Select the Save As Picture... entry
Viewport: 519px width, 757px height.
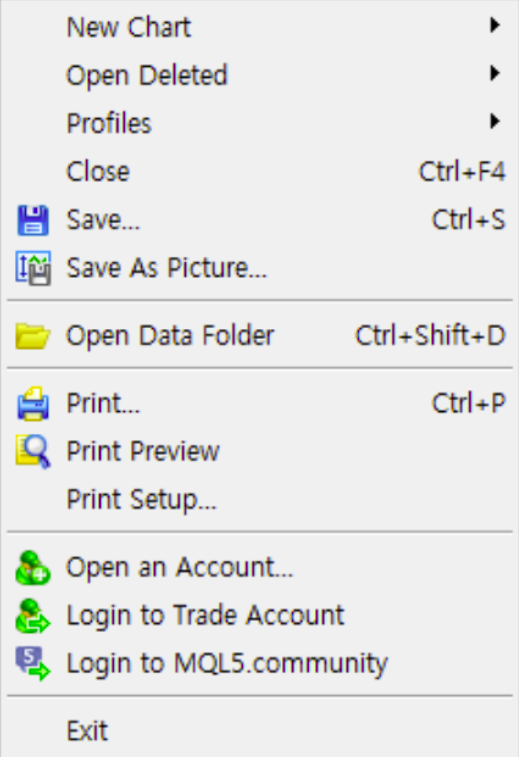[260, 268]
